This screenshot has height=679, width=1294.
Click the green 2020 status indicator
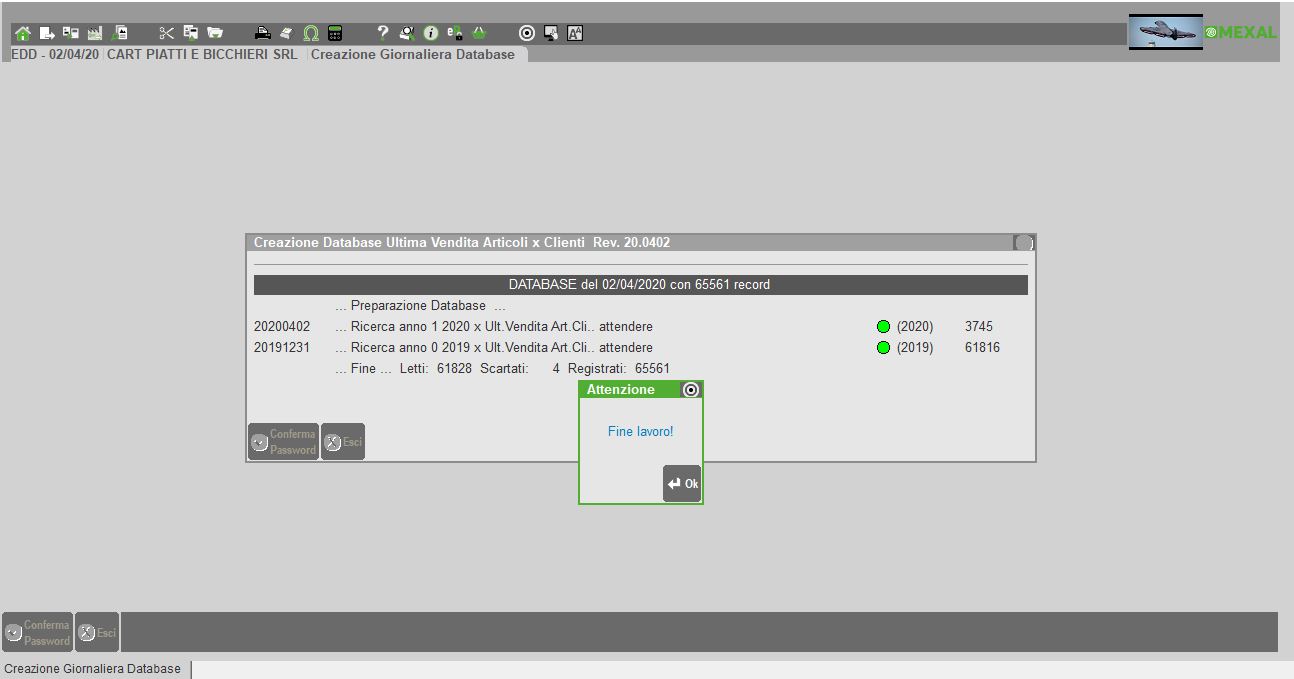(x=883, y=327)
